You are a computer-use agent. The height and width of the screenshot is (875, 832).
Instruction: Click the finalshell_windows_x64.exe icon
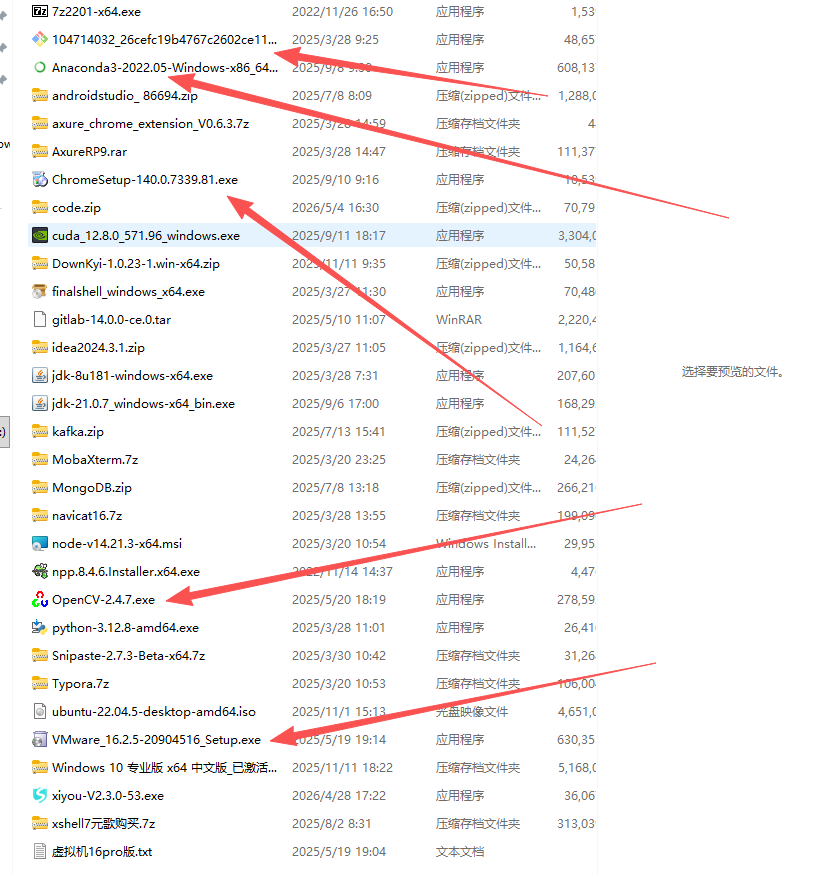pos(40,291)
